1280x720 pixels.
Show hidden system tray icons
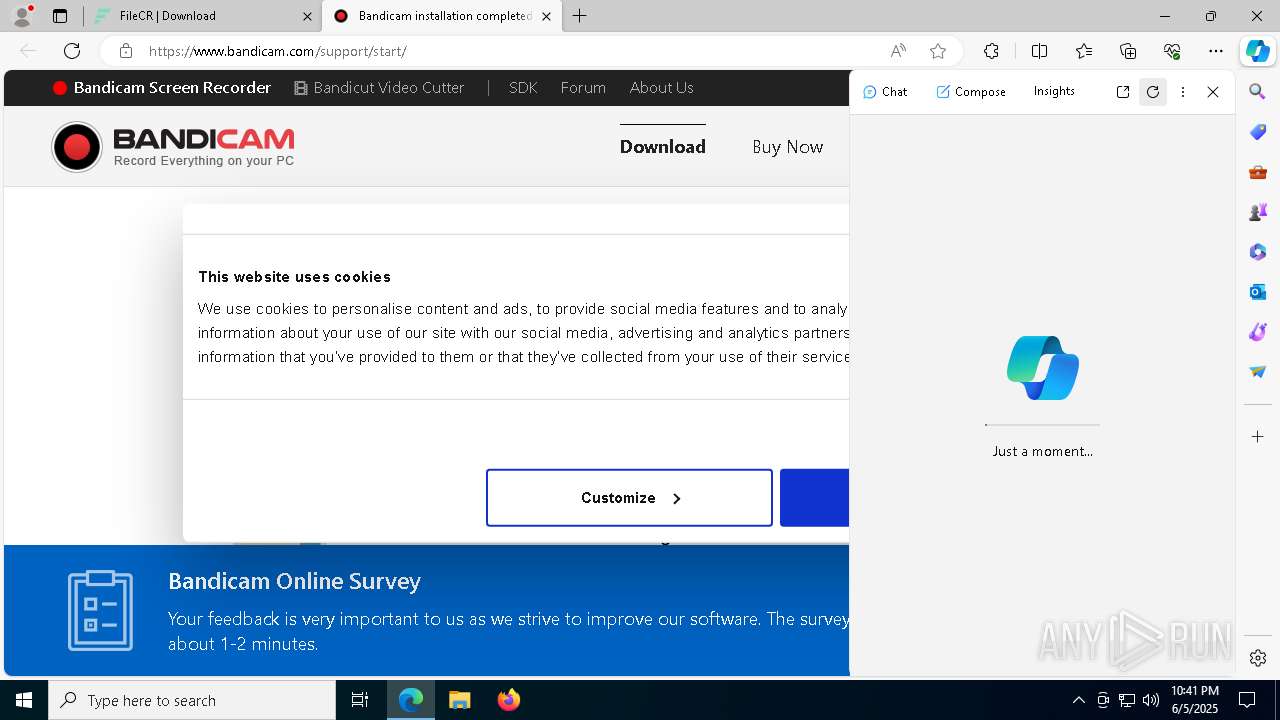point(1078,700)
